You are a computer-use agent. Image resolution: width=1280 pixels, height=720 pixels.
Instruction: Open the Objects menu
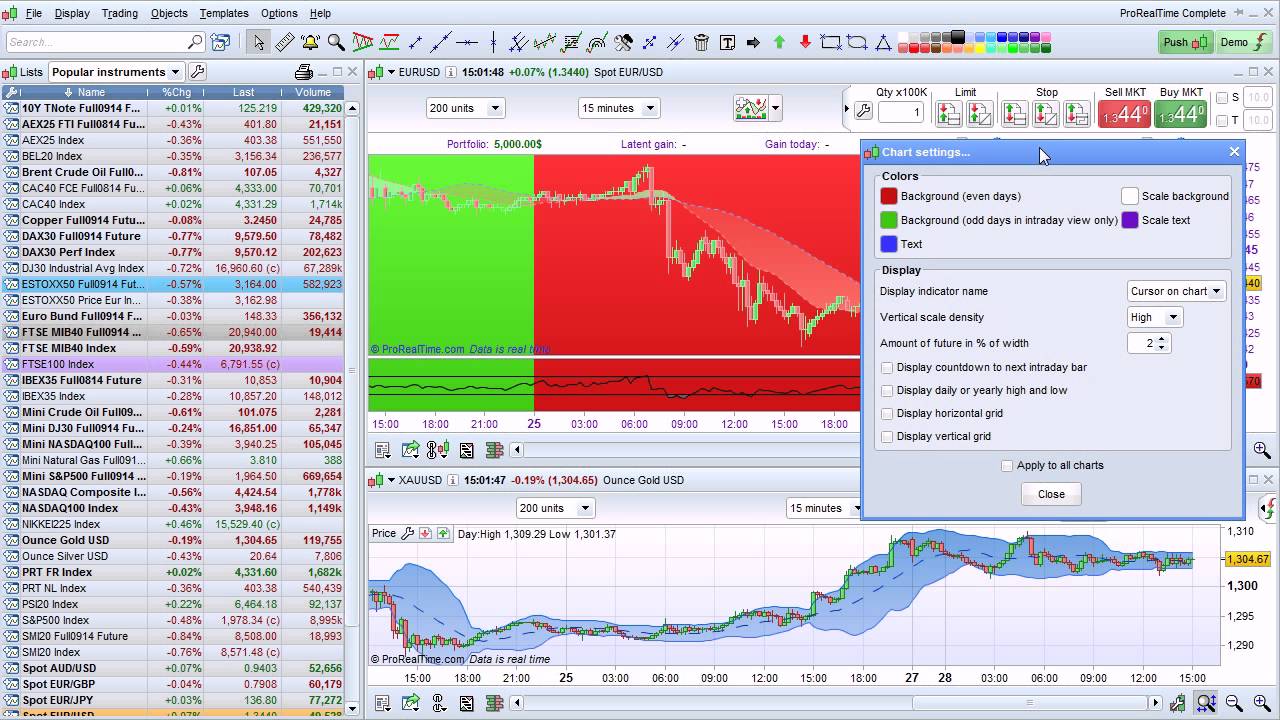click(169, 13)
